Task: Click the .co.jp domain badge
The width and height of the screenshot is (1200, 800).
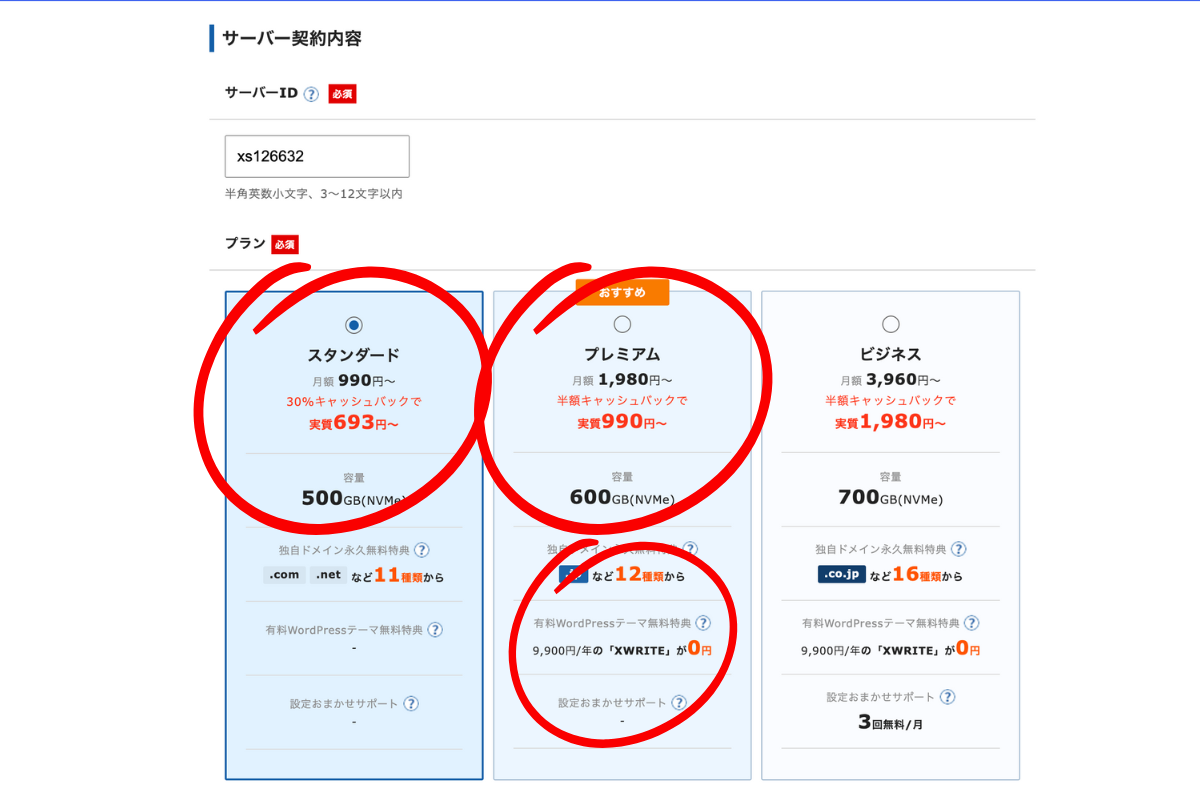Action: 840,575
